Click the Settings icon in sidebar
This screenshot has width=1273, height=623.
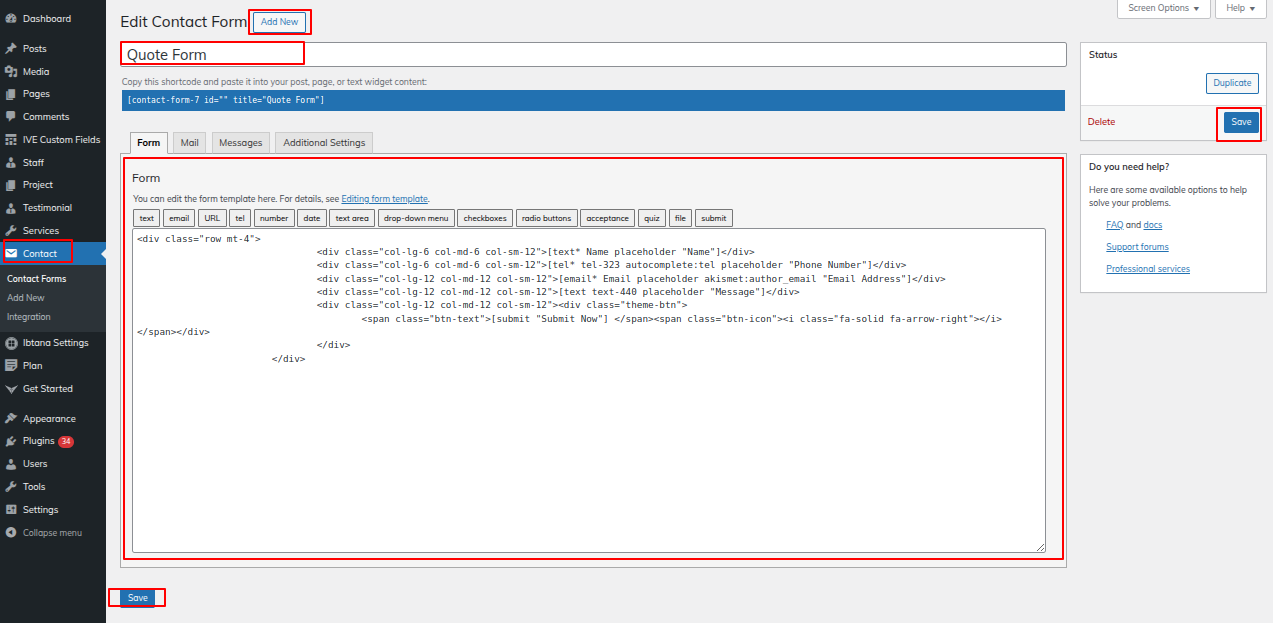(11, 510)
